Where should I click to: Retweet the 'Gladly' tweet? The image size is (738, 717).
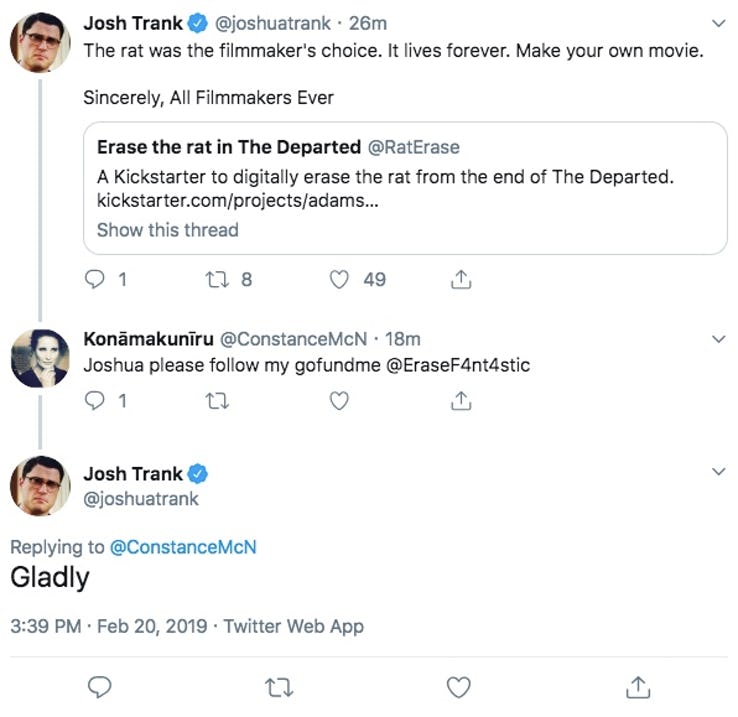tap(278, 687)
